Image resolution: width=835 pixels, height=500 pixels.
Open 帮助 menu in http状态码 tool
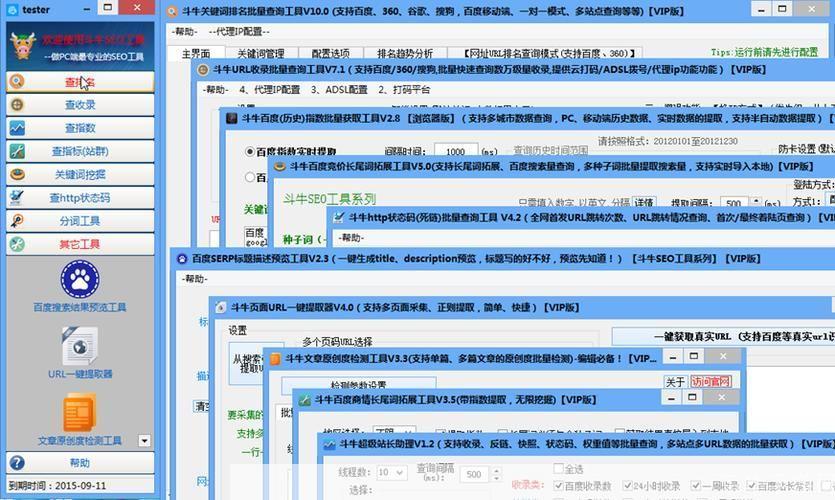(x=350, y=237)
